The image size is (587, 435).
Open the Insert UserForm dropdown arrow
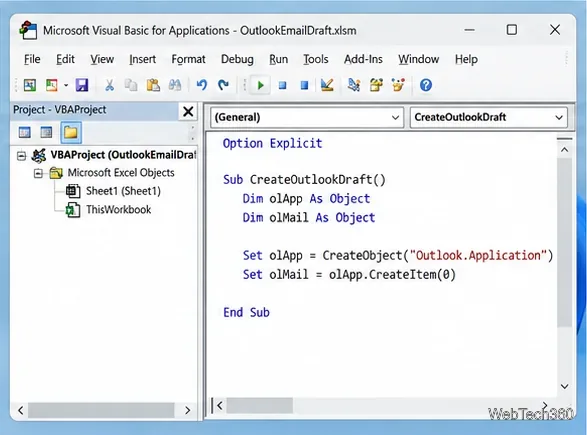pyautogui.click(x=66, y=85)
